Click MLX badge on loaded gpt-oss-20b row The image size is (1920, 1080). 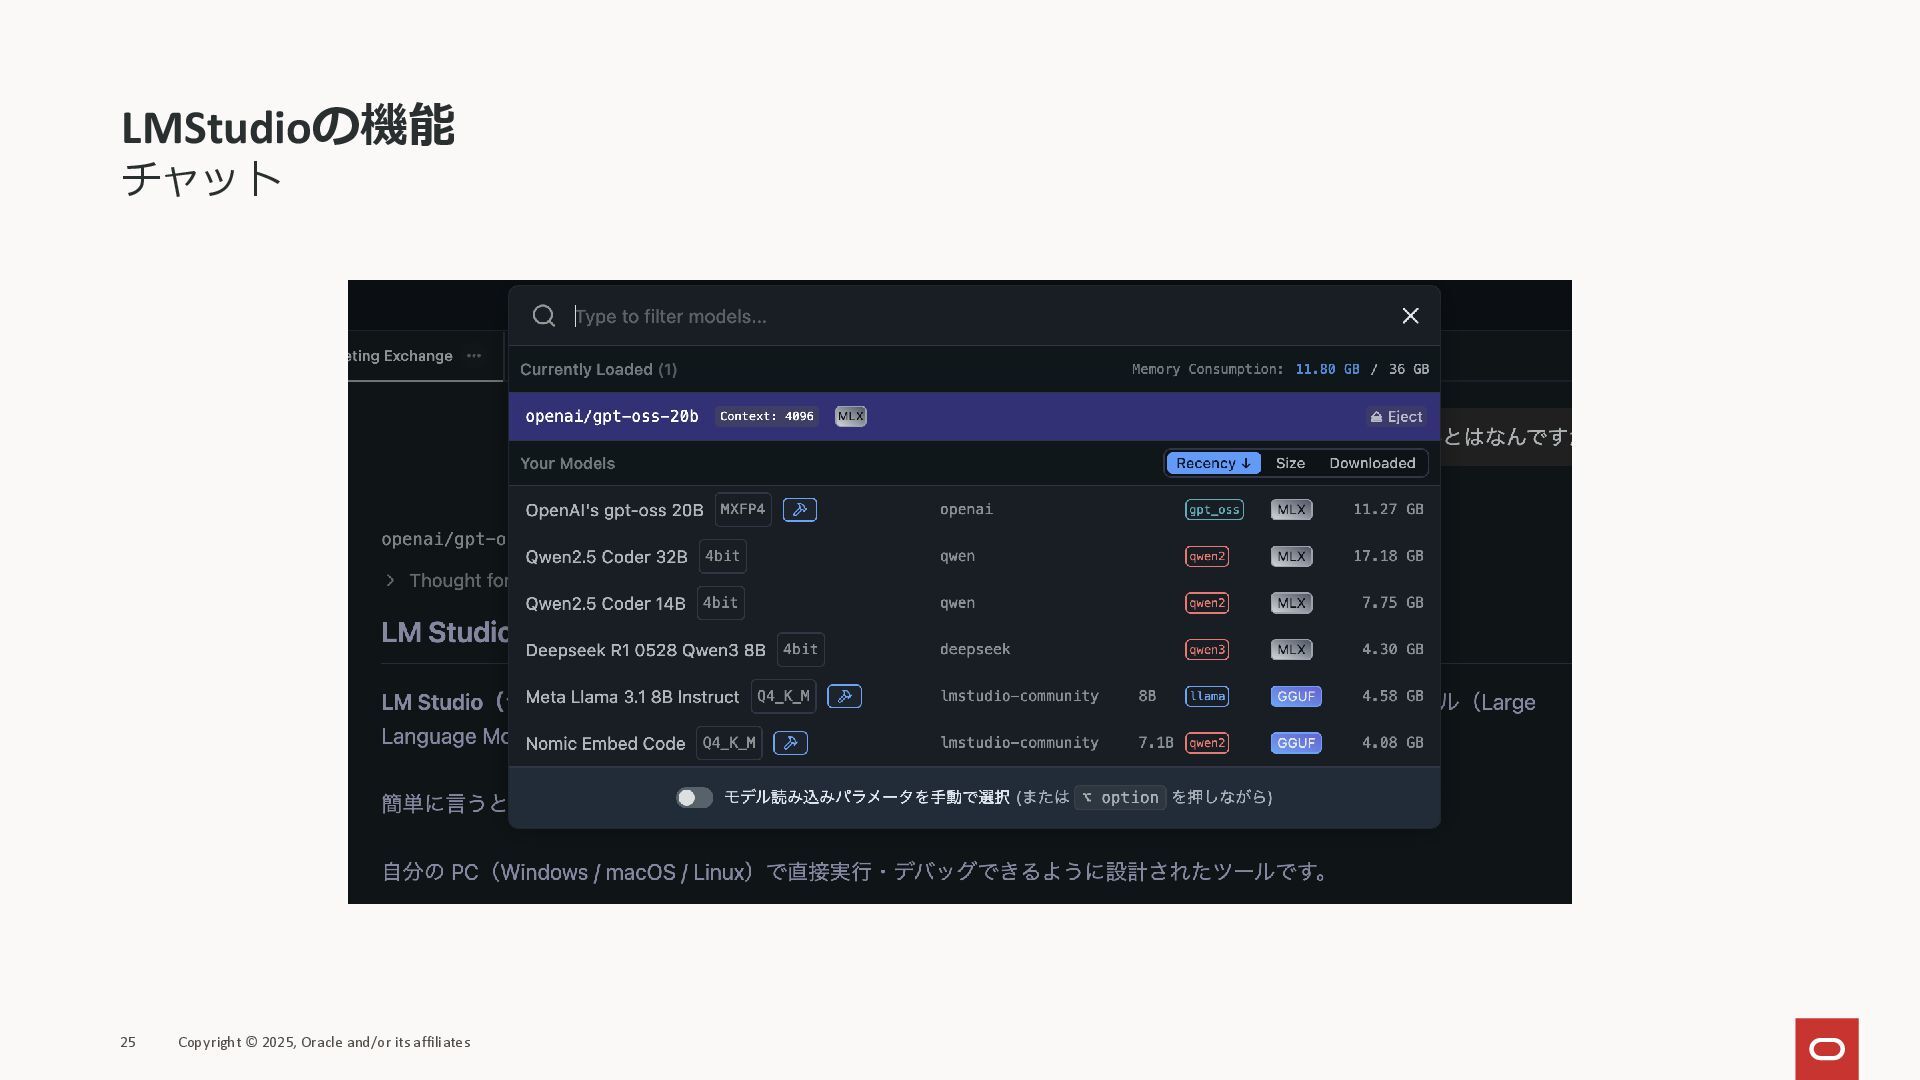pos(850,416)
